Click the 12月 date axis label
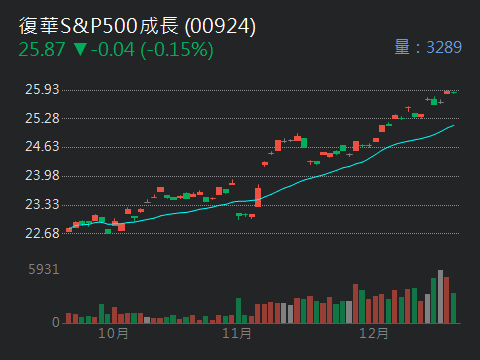The image size is (480, 360). coord(374,333)
